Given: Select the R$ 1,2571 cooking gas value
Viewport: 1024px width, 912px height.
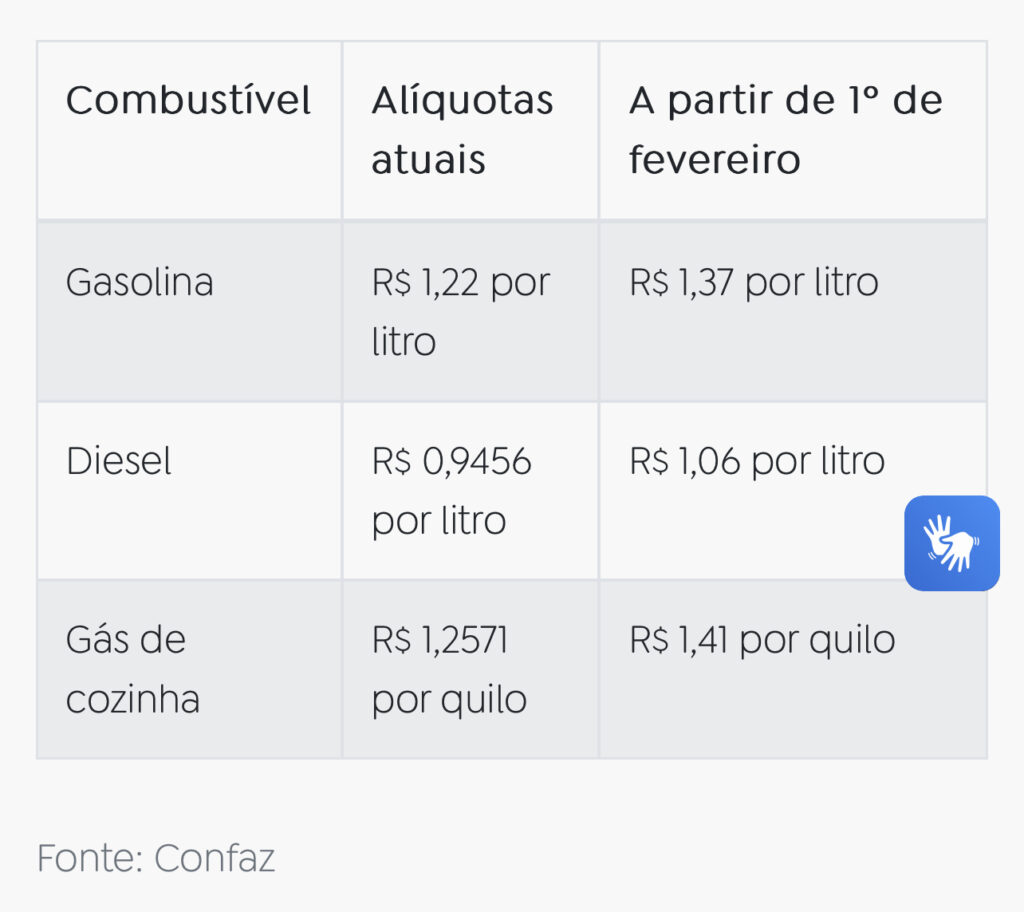Looking at the screenshot, I should [x=440, y=640].
